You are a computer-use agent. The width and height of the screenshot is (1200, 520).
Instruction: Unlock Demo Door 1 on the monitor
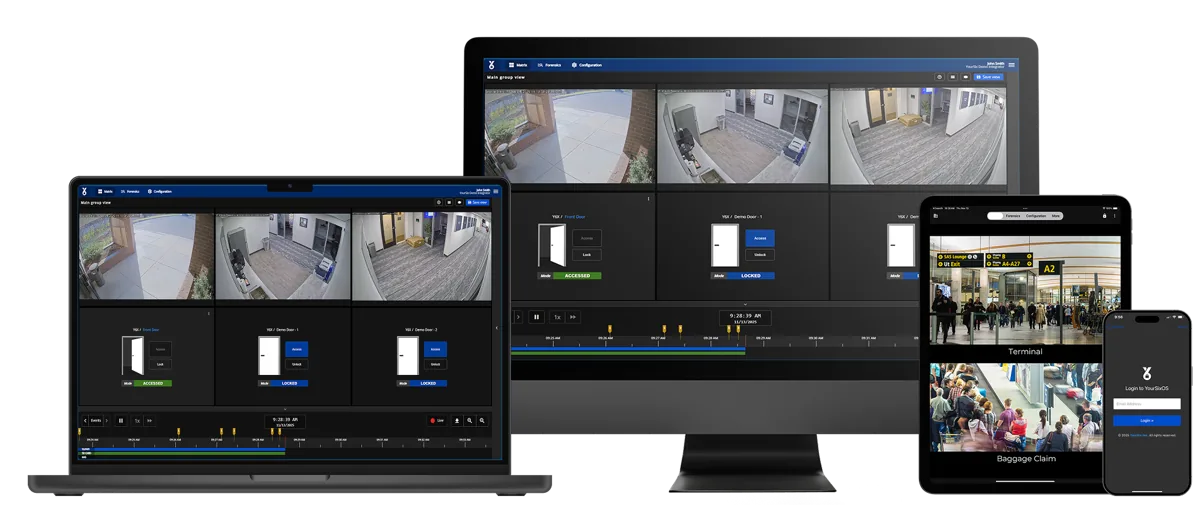tap(760, 255)
